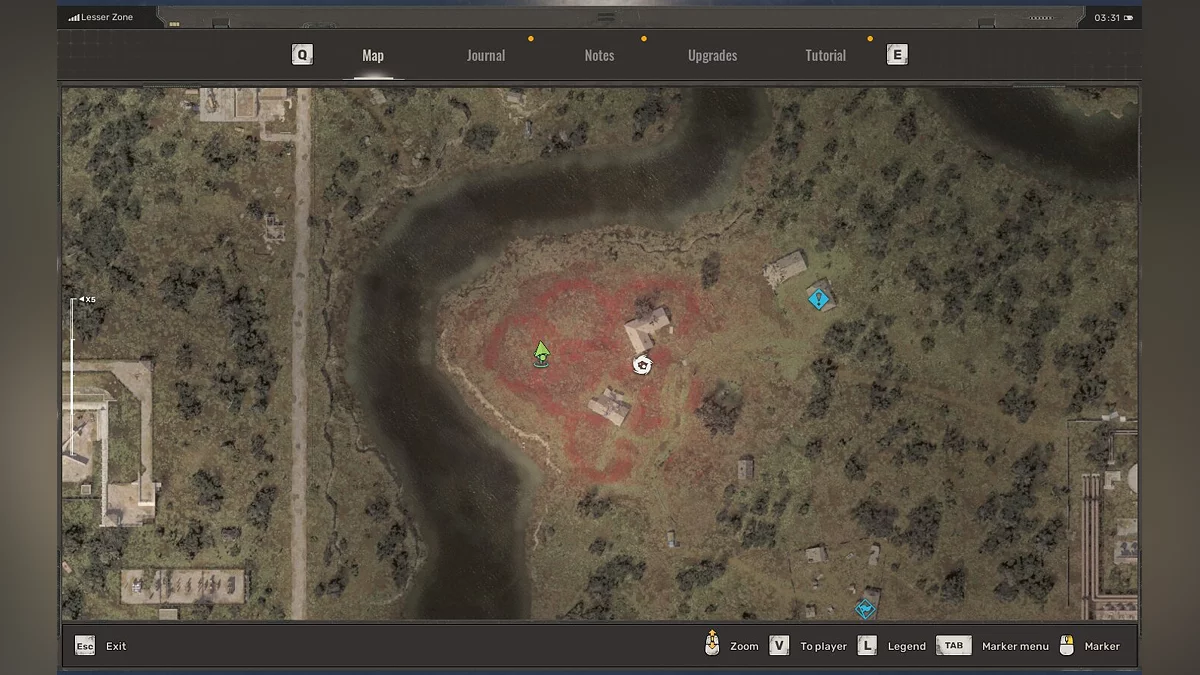Viewport: 1200px width, 675px height.
Task: Click the Lesser Zone location label
Action: click(x=107, y=17)
